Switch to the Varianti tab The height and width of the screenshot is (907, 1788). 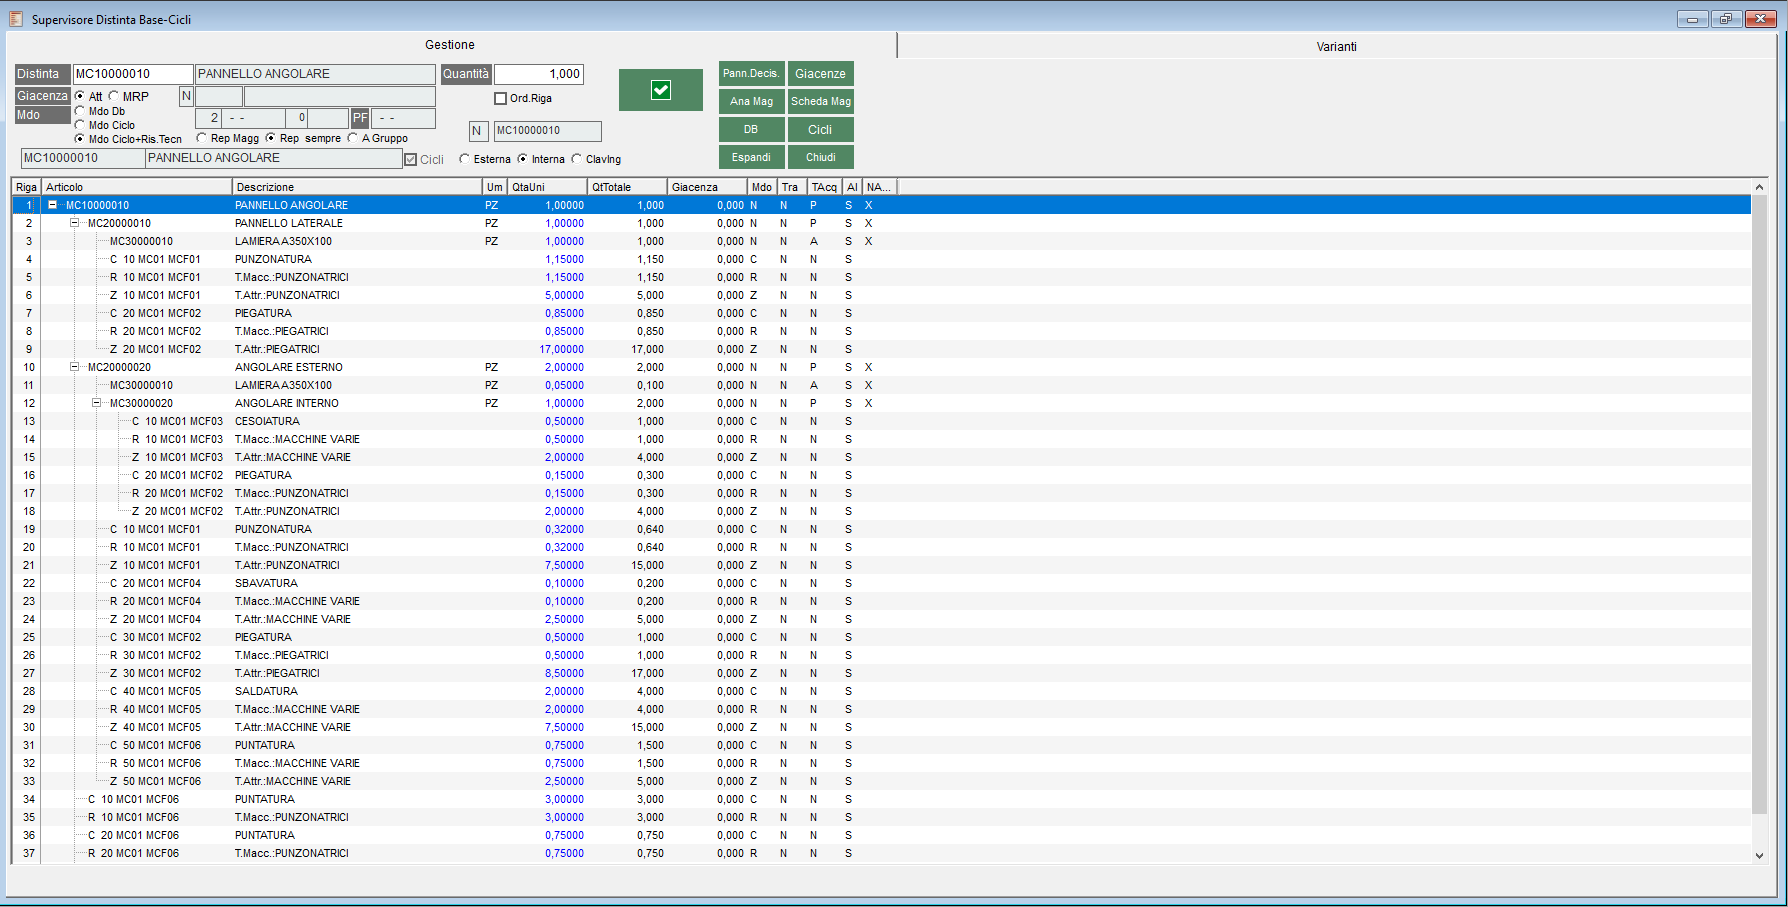pos(1336,47)
